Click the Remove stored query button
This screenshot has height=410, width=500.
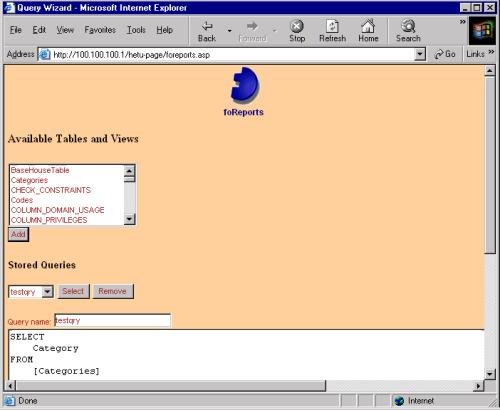(113, 291)
